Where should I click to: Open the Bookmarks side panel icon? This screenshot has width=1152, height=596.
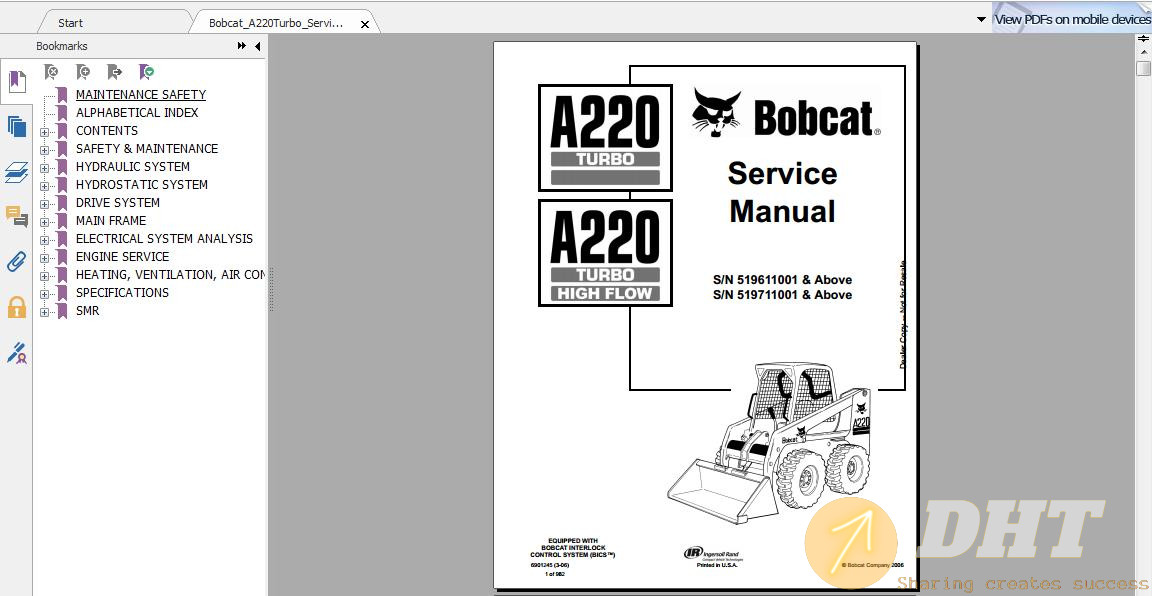pyautogui.click(x=17, y=82)
